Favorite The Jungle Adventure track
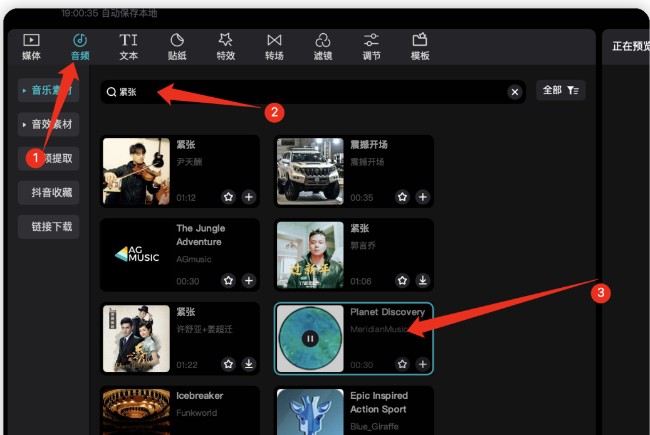 pos(228,281)
